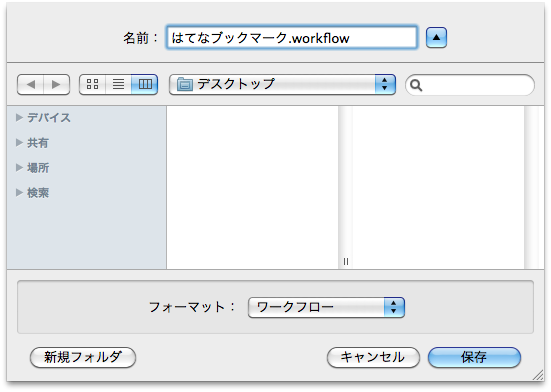Viewport: 551px width, 392px height.
Task: Expand the デバイス sidebar section
Action: 19,117
